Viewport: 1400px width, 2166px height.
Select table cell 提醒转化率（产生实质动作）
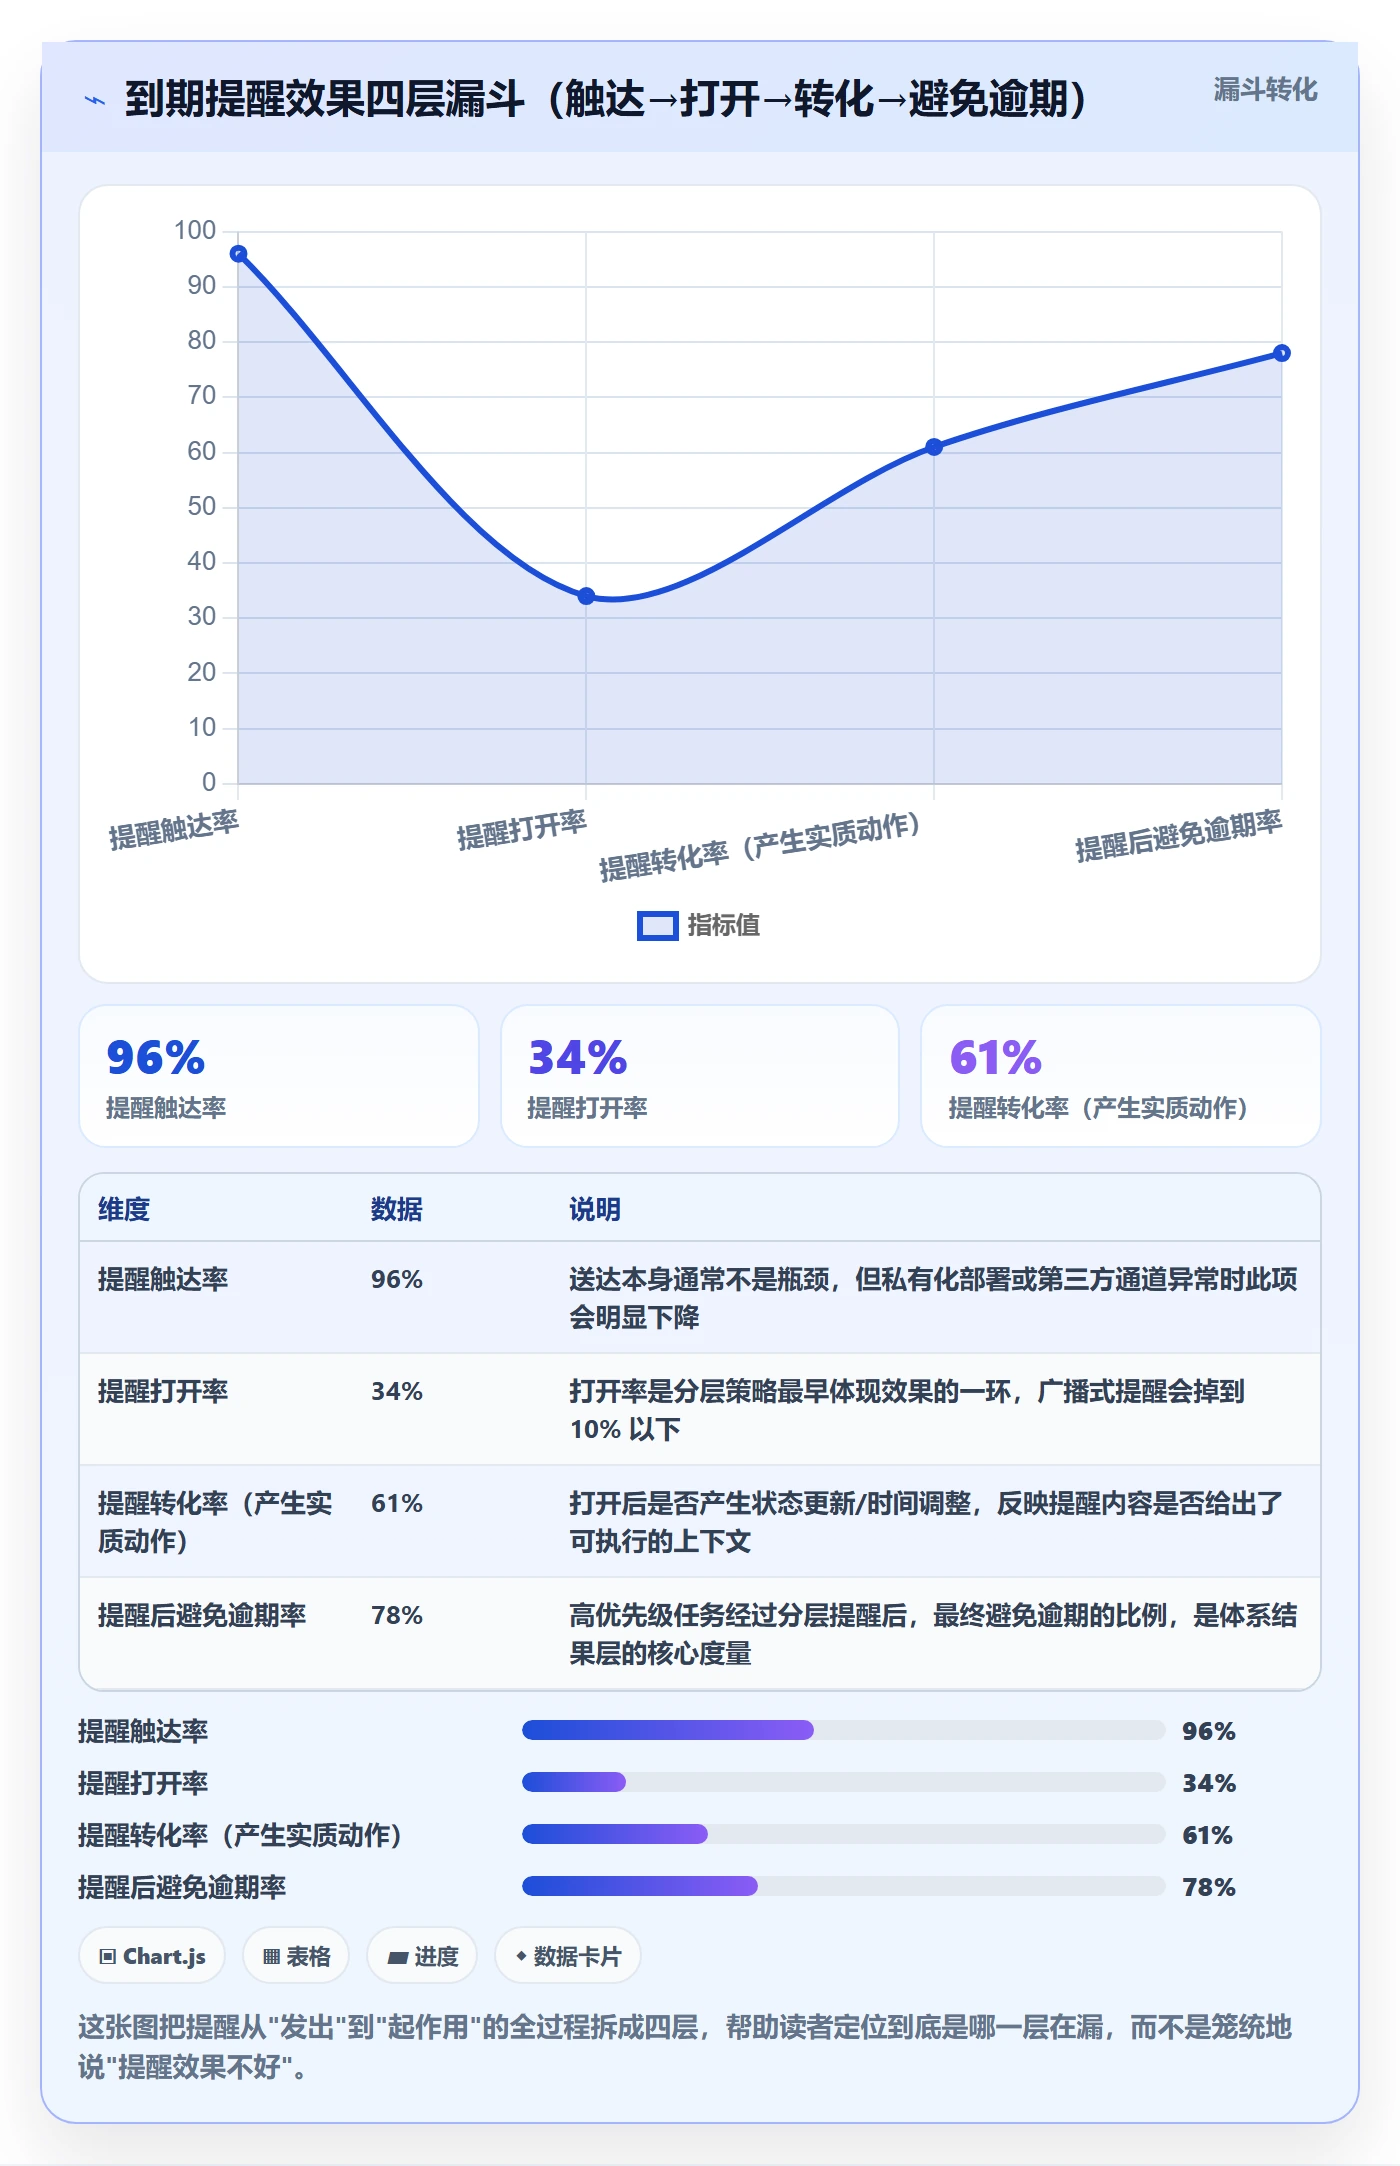215,1522
